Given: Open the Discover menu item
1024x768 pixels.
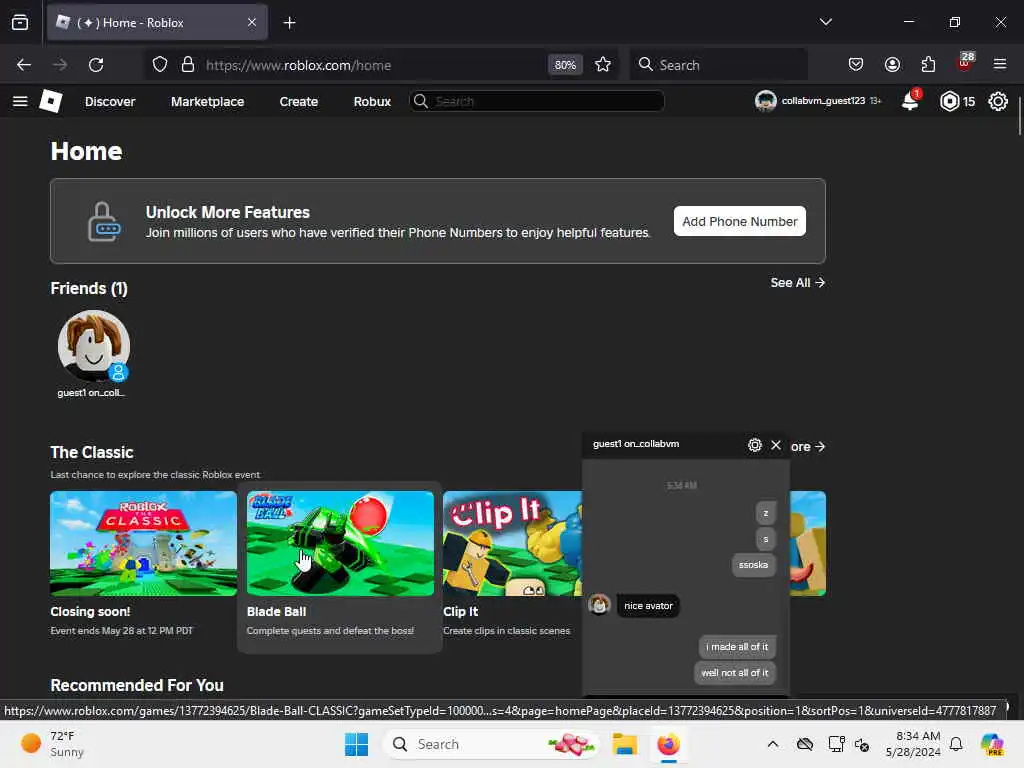Looking at the screenshot, I should point(110,101).
